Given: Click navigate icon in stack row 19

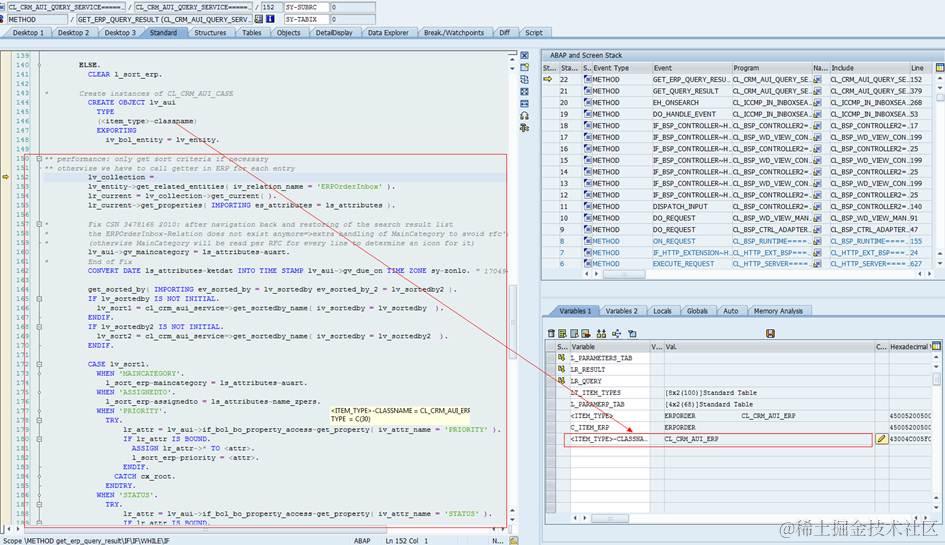Looking at the screenshot, I should pos(817,114).
